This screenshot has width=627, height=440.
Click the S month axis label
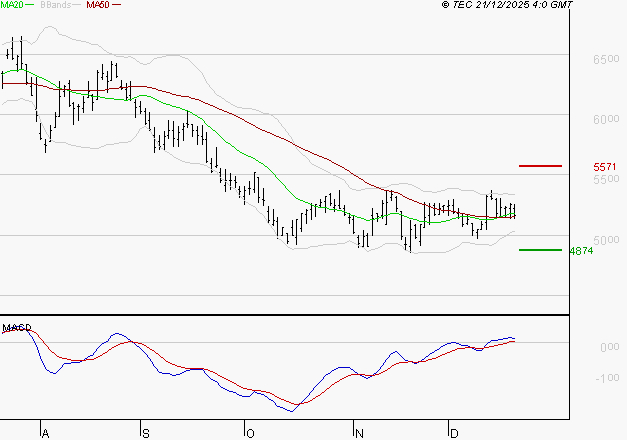(x=146, y=434)
